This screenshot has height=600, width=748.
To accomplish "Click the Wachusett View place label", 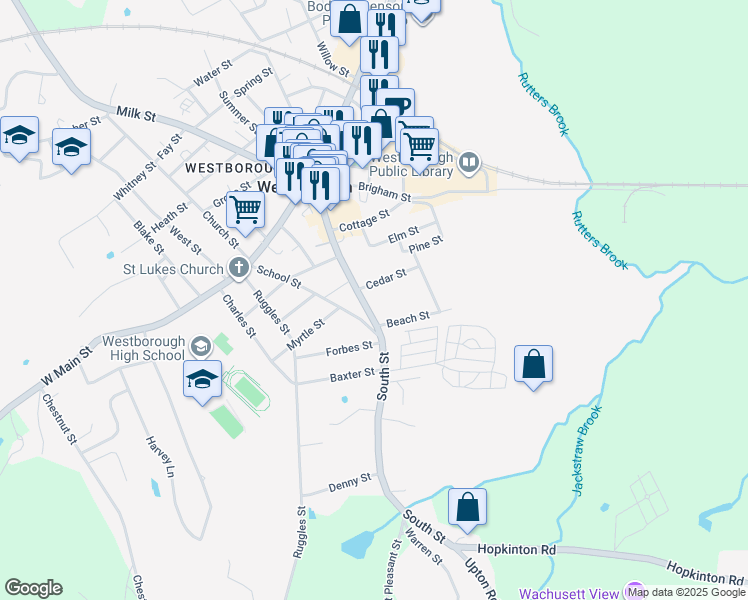I will pyautogui.click(x=569, y=594).
